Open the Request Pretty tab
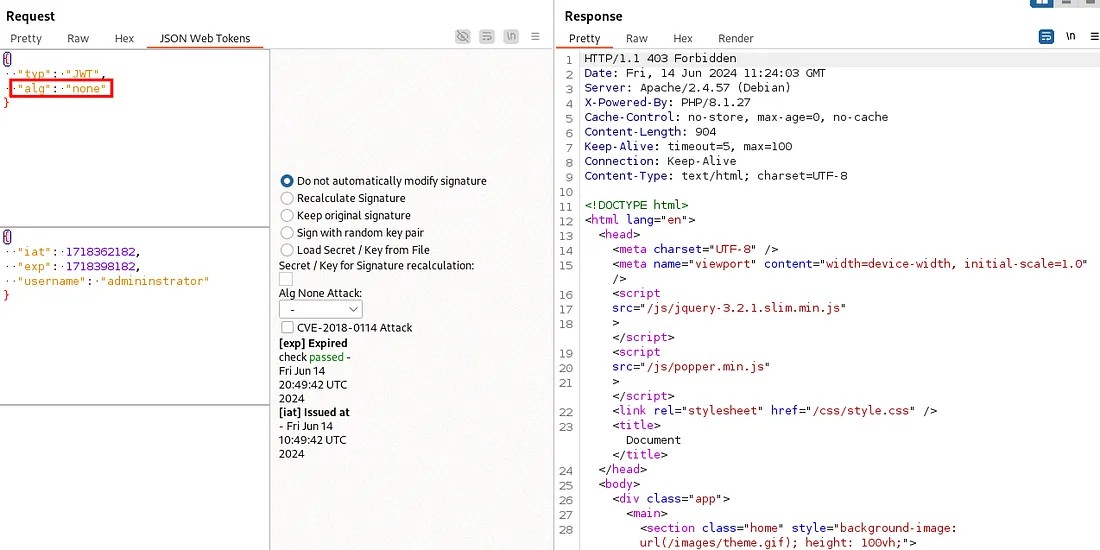Viewport: 1100px width, 550px height. tap(26, 39)
